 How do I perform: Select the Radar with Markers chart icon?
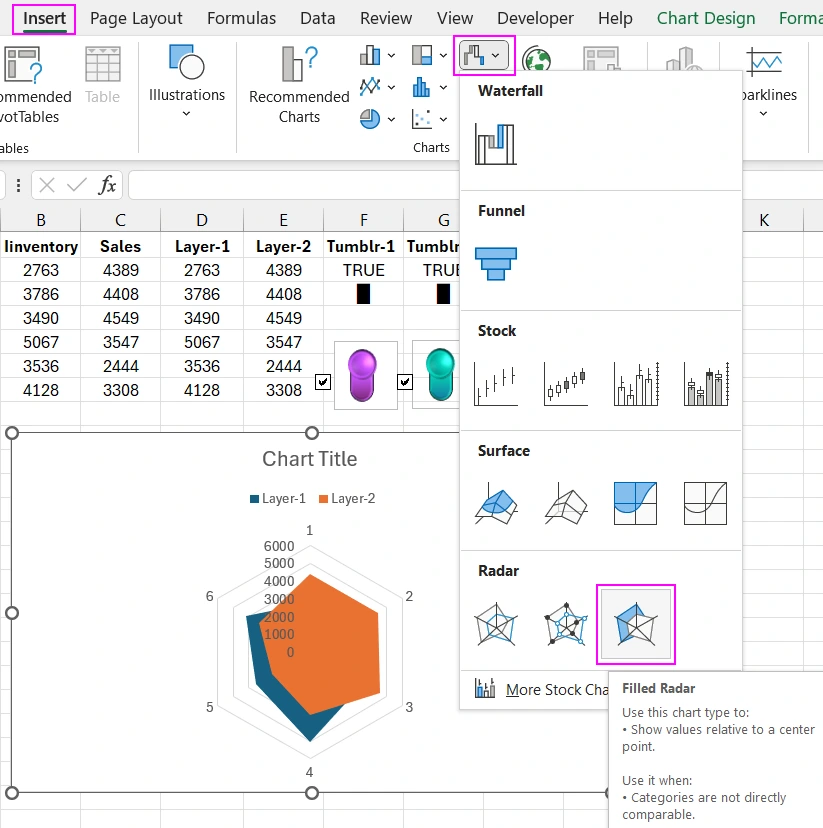[x=566, y=623]
